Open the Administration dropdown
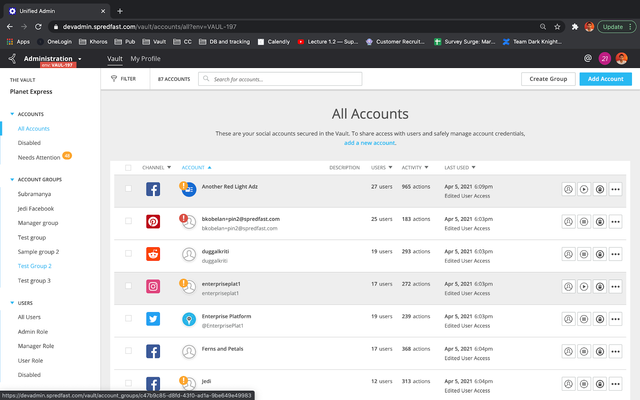The height and width of the screenshot is (400, 640). pyautogui.click(x=52, y=59)
